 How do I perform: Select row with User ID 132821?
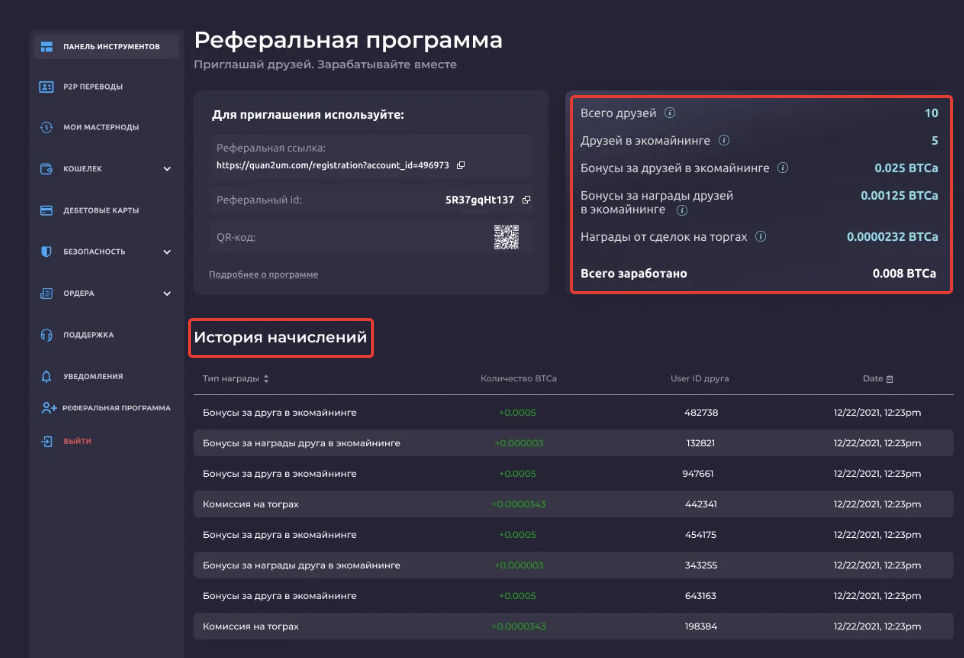(x=573, y=443)
